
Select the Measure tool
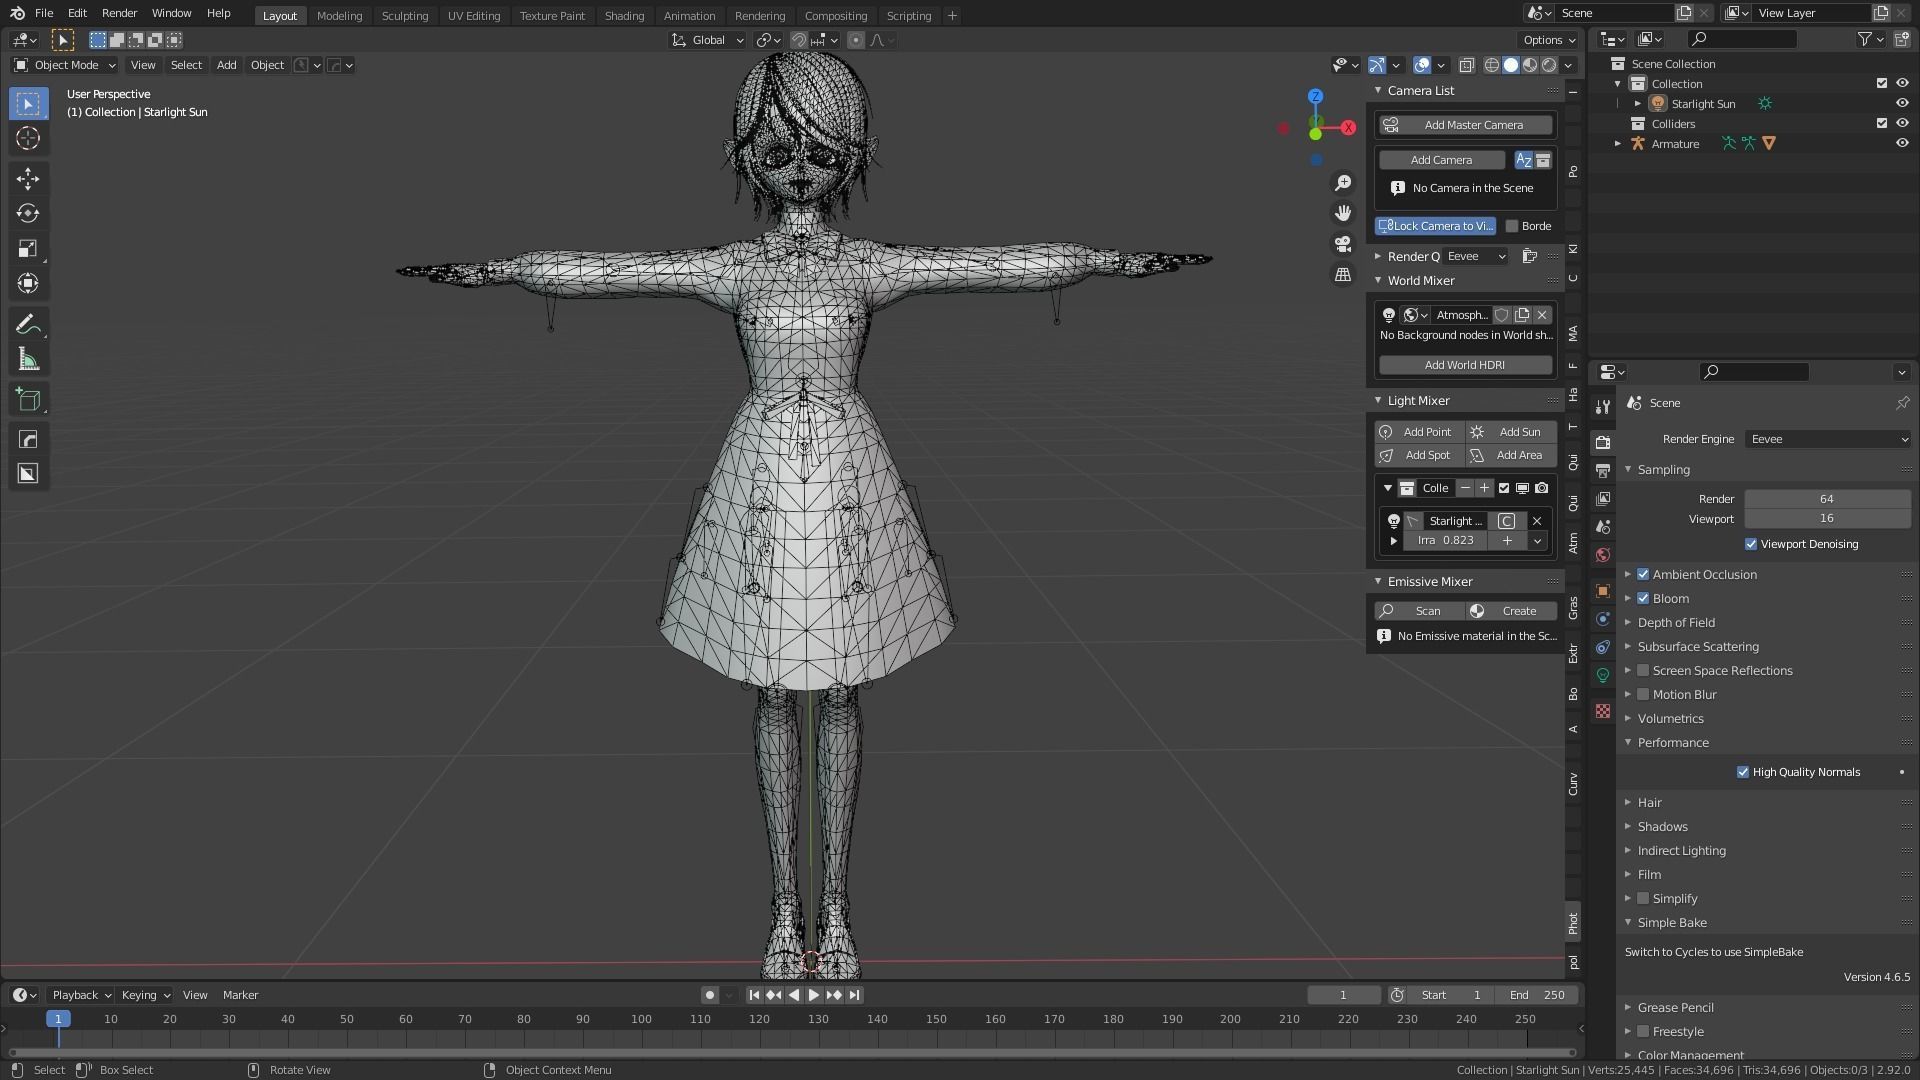[x=28, y=359]
